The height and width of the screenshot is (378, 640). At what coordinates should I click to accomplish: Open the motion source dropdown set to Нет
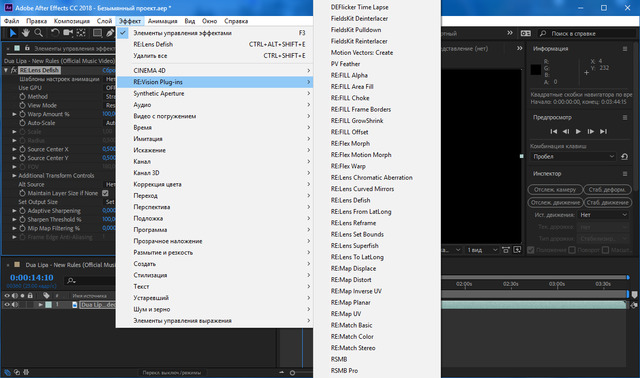pos(603,215)
